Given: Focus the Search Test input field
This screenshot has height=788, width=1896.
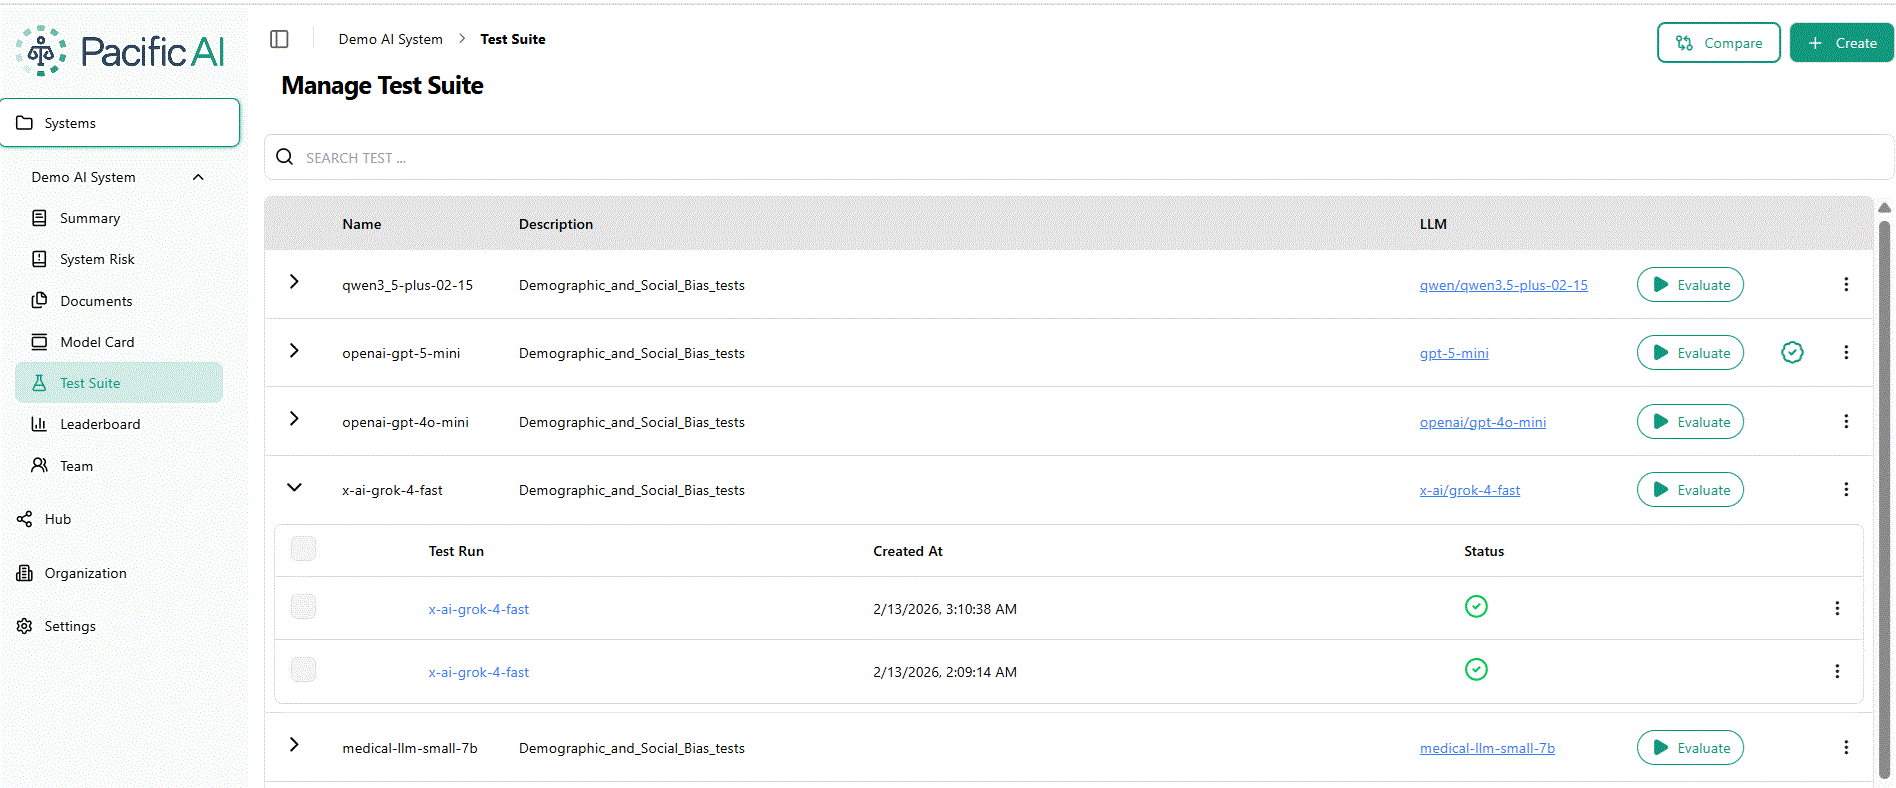Looking at the screenshot, I should pyautogui.click(x=1079, y=157).
